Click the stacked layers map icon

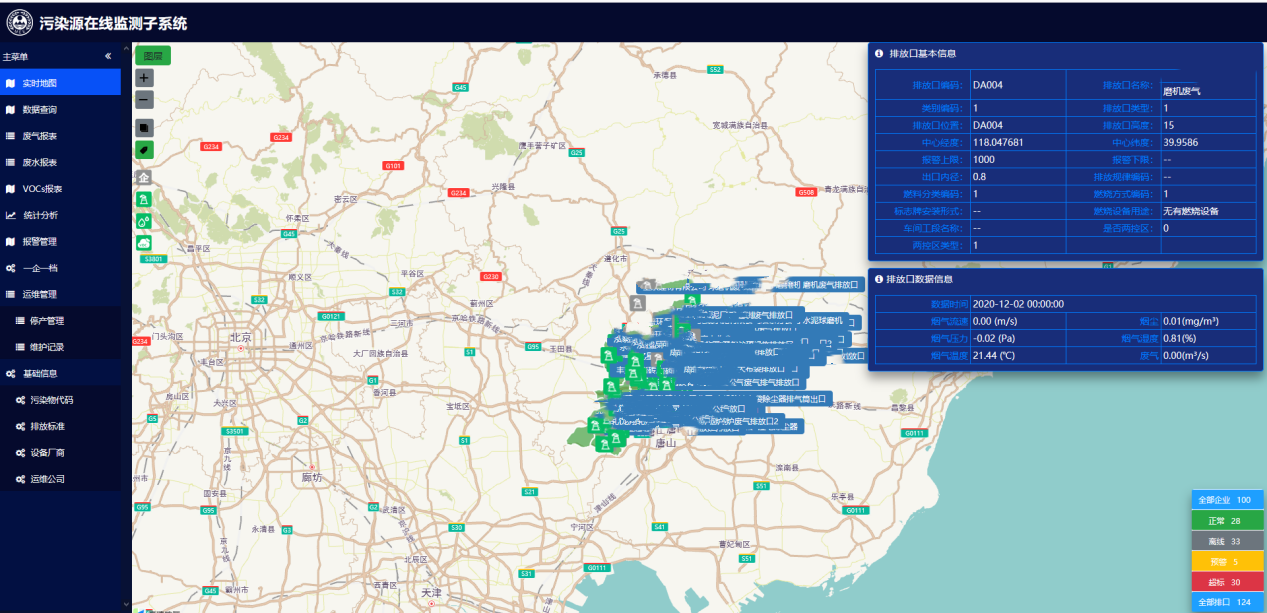coord(144,128)
